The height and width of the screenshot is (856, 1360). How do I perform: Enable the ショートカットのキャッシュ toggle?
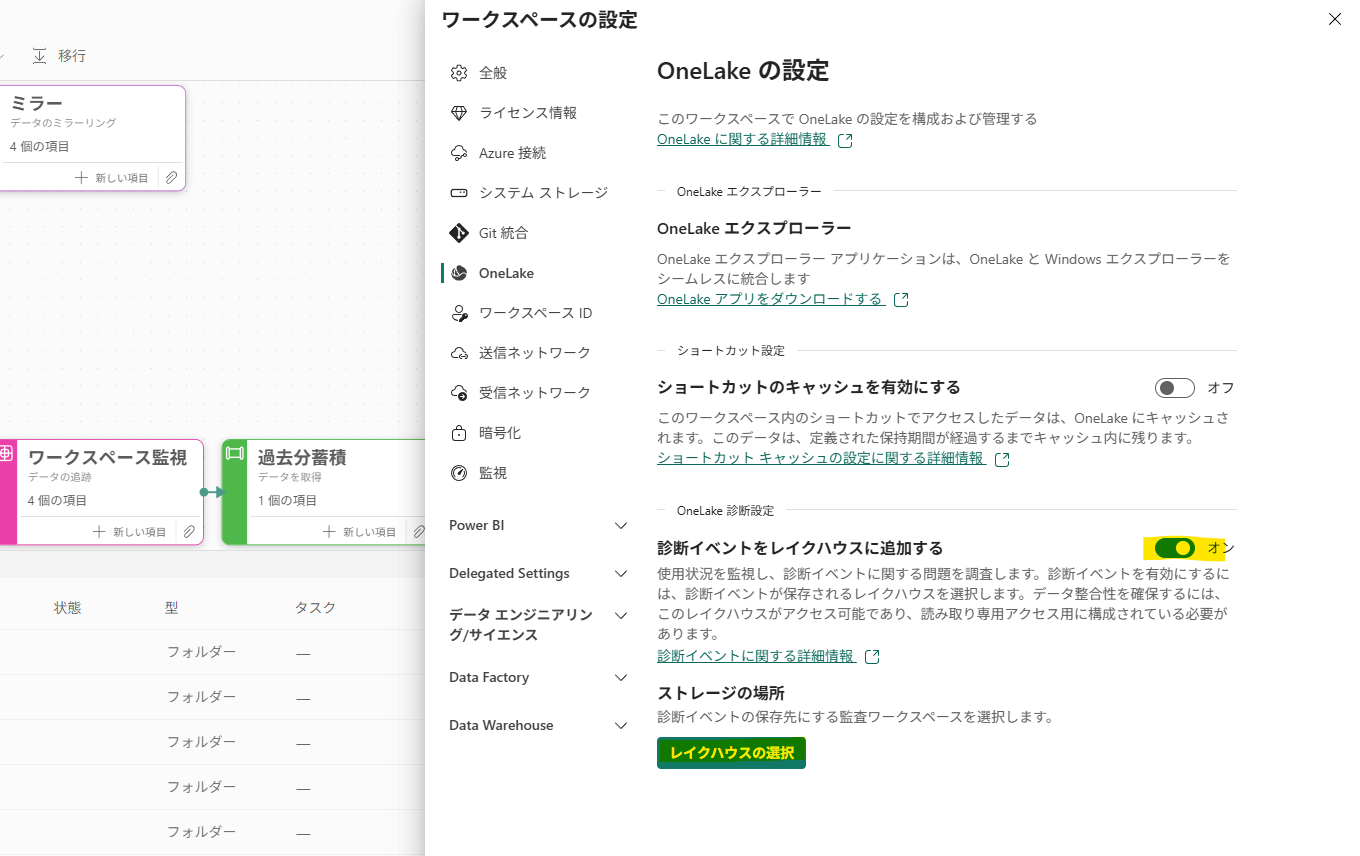(1175, 388)
